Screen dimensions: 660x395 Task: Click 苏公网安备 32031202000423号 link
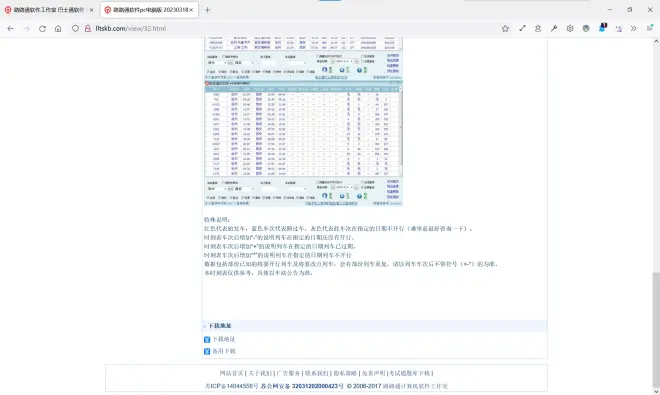point(302,386)
